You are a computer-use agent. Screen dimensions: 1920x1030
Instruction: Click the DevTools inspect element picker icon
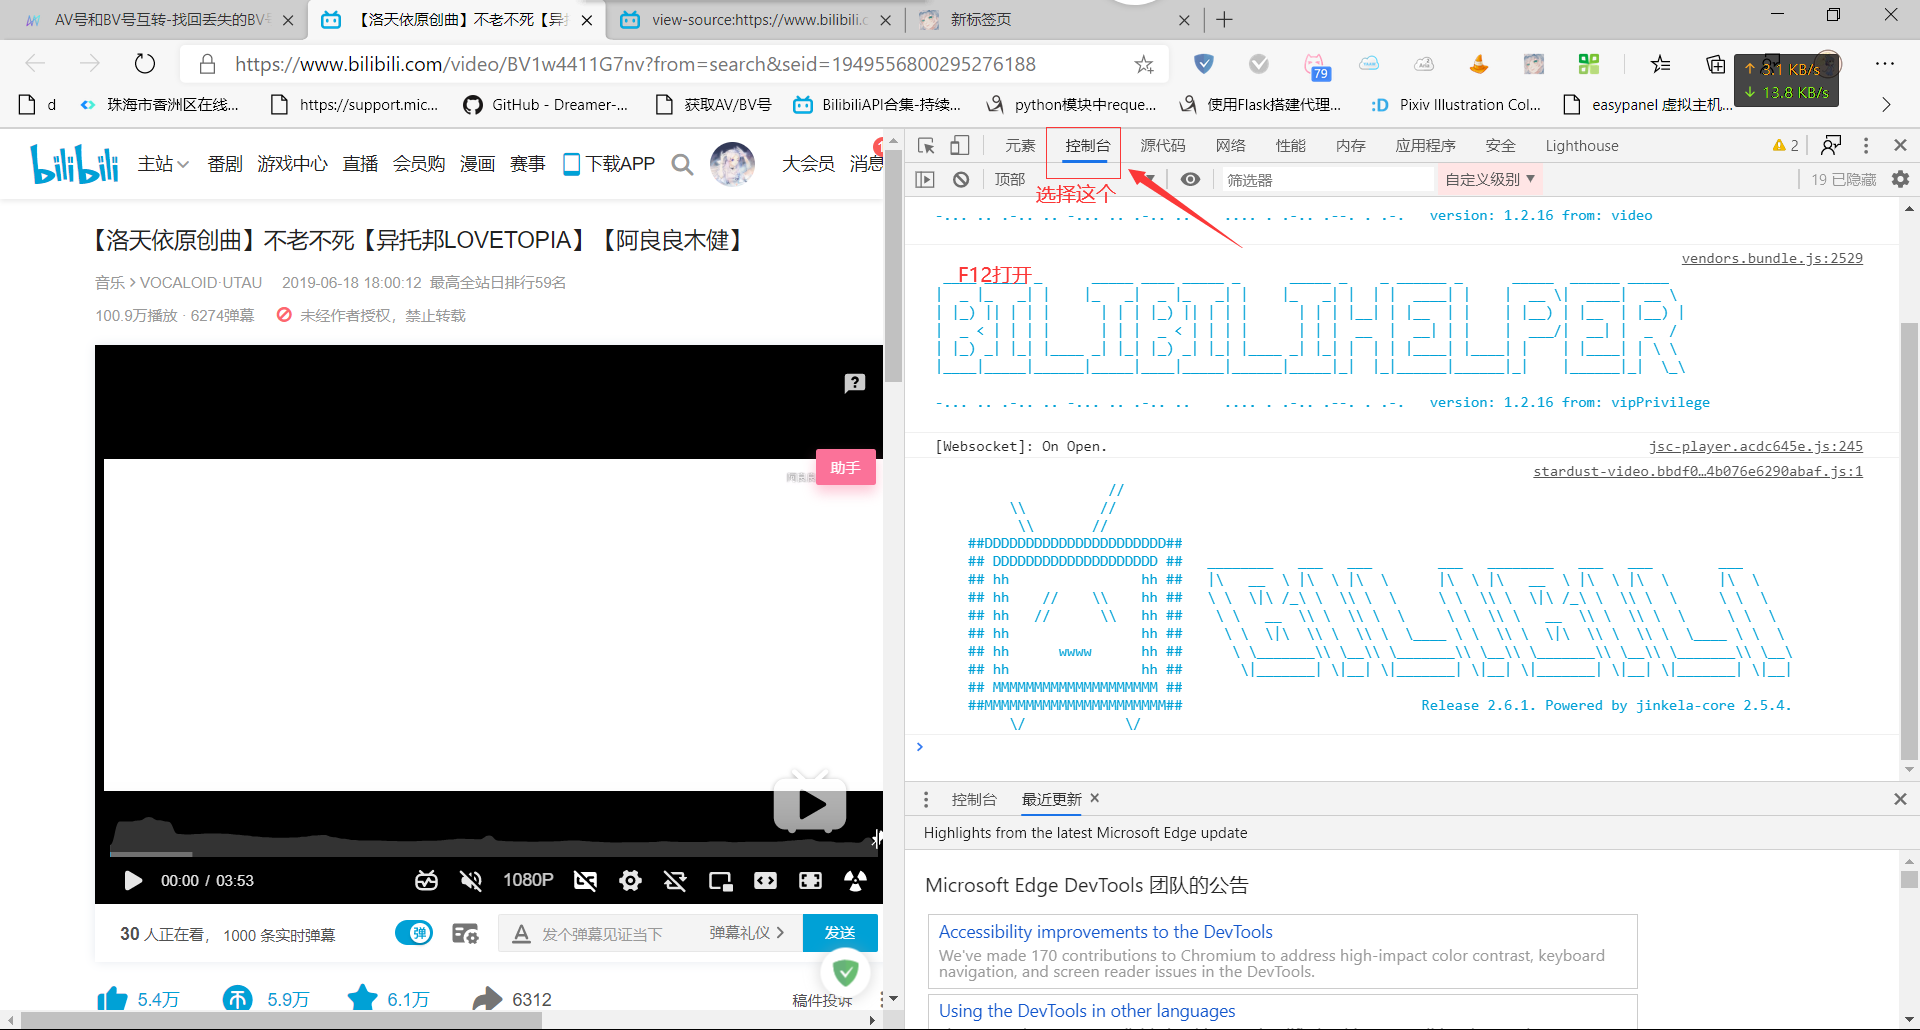point(926,146)
